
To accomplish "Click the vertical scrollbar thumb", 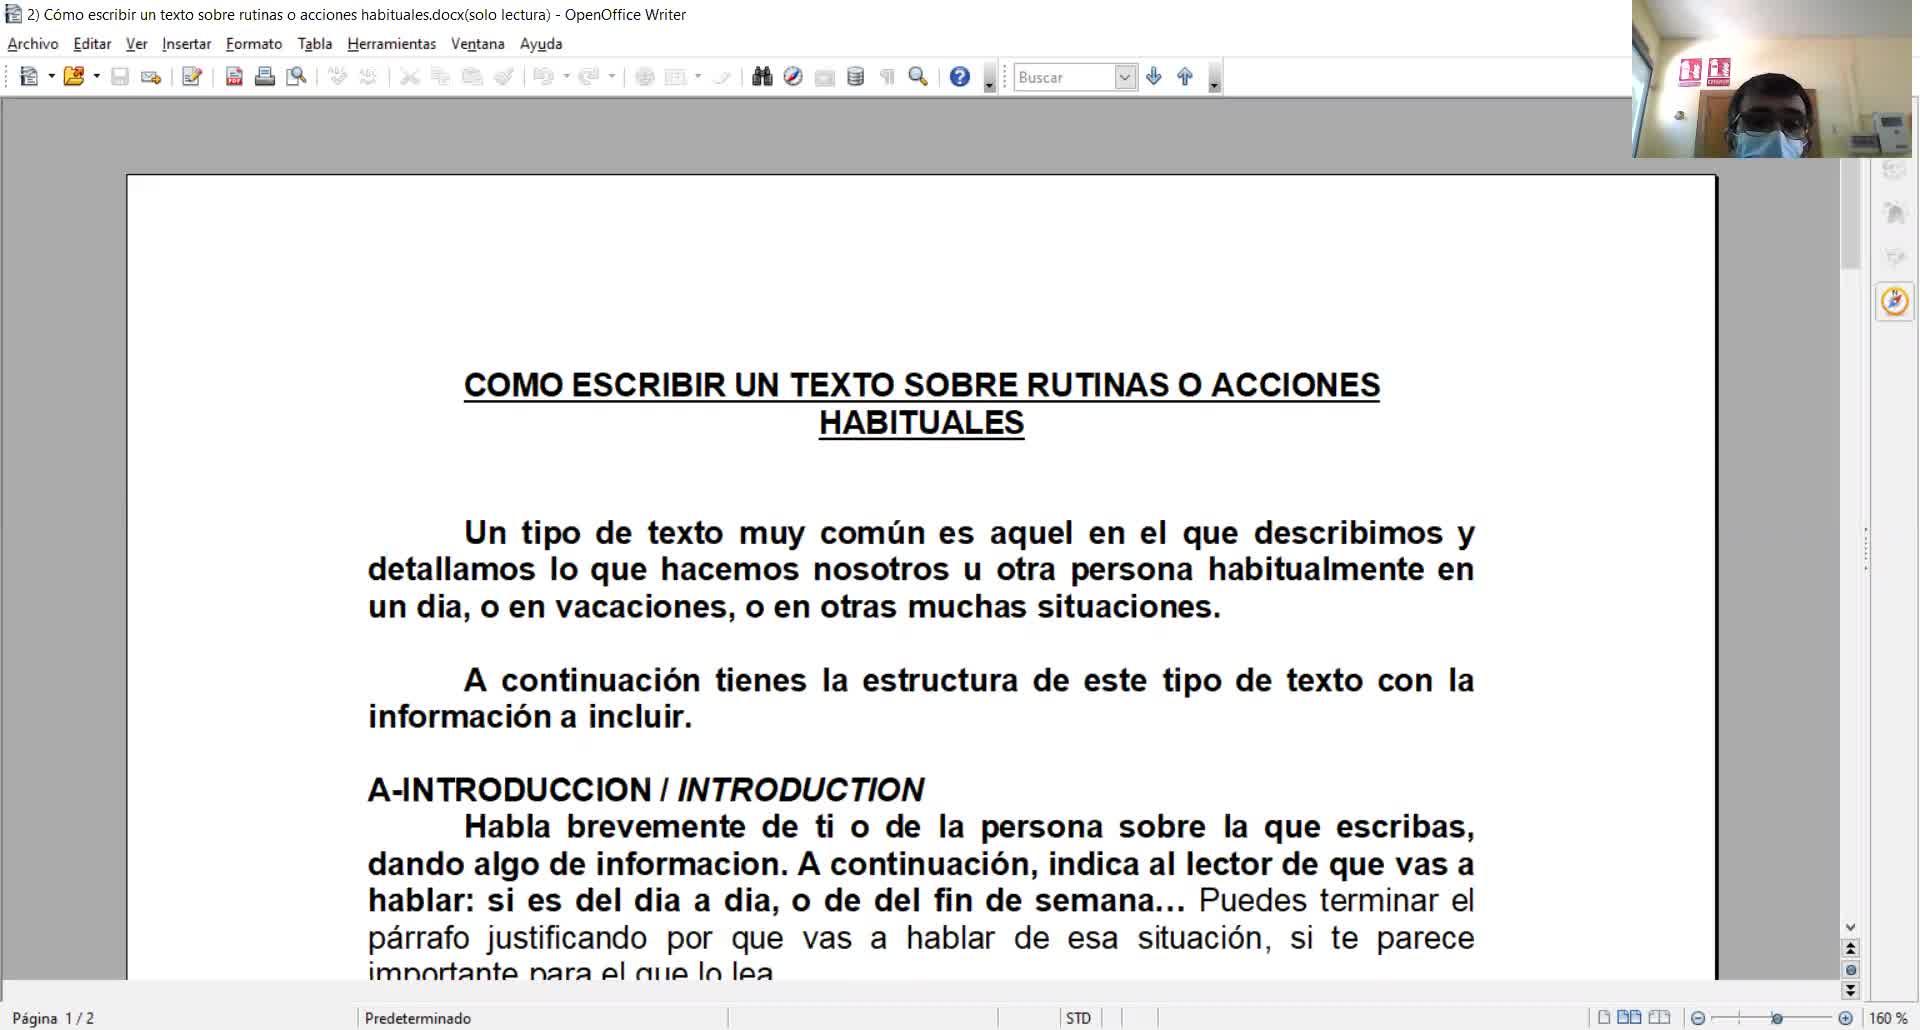I will (x=1850, y=213).
